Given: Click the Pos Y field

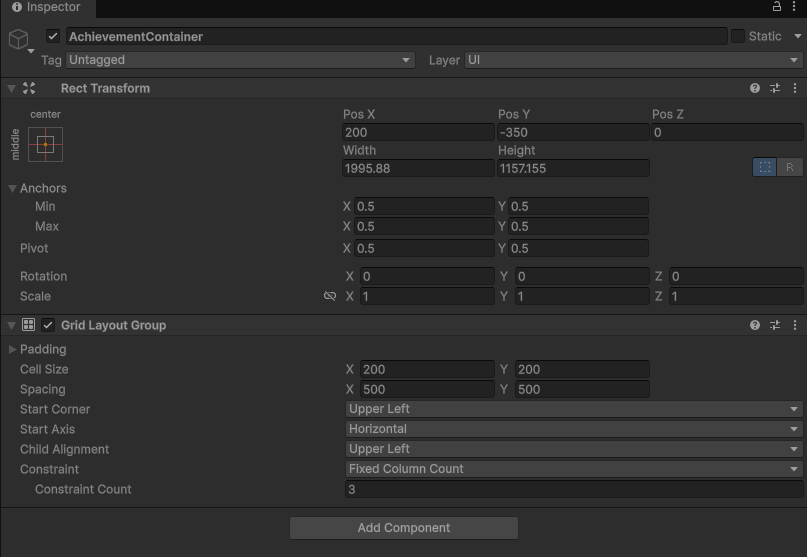Looking at the screenshot, I should (x=573, y=132).
